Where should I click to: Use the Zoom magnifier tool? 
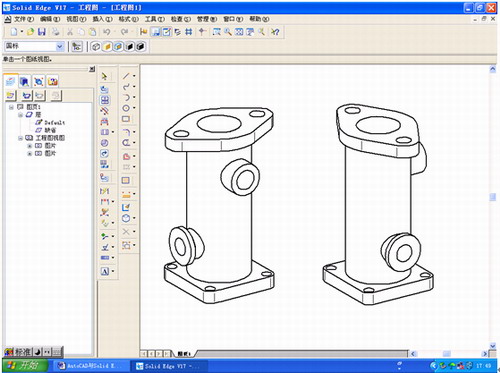coord(228,32)
